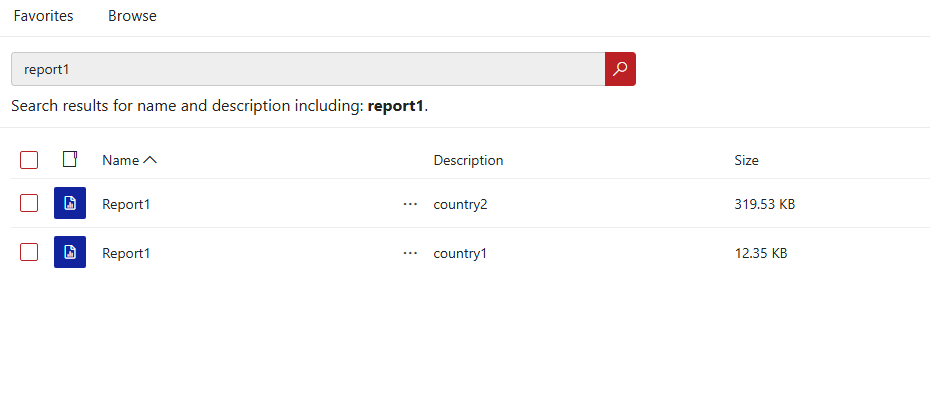
Task: Select the country1 description cell
Action: click(460, 254)
